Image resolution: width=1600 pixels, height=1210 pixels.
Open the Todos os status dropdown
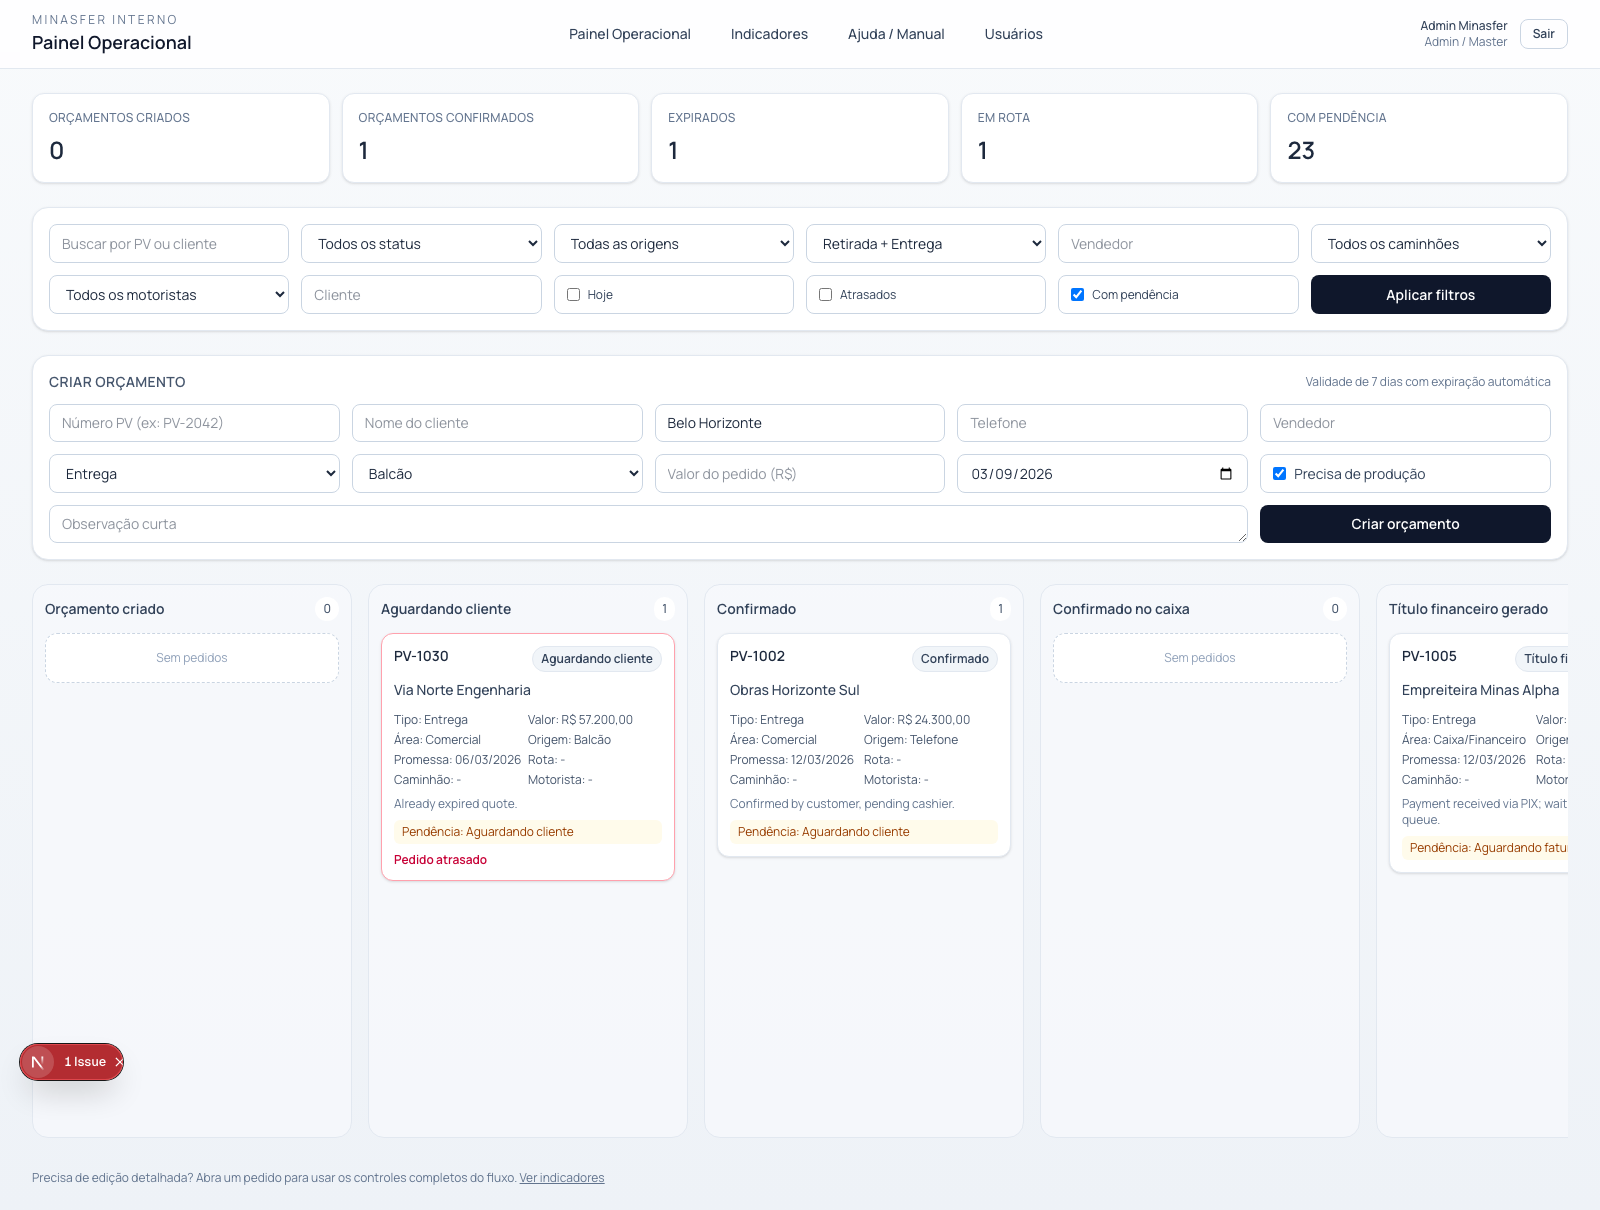[x=421, y=244]
